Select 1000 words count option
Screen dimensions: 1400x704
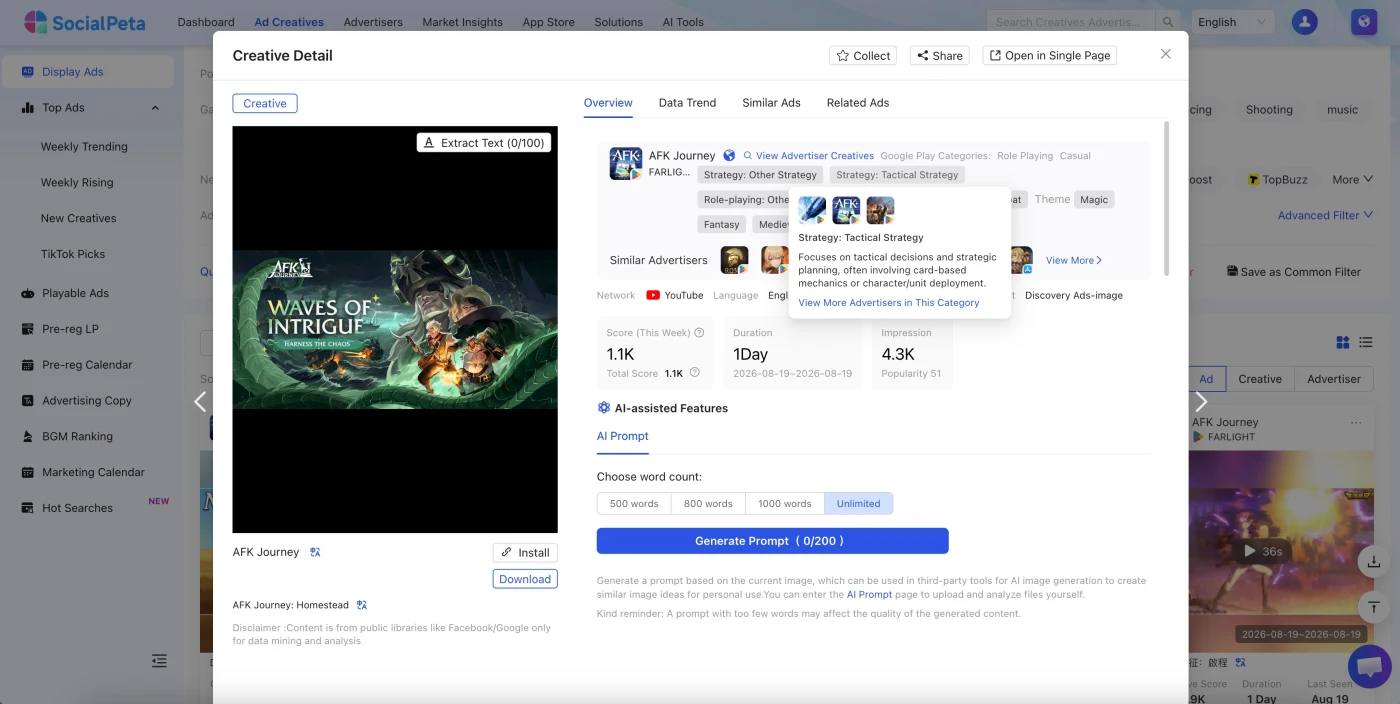tap(785, 504)
